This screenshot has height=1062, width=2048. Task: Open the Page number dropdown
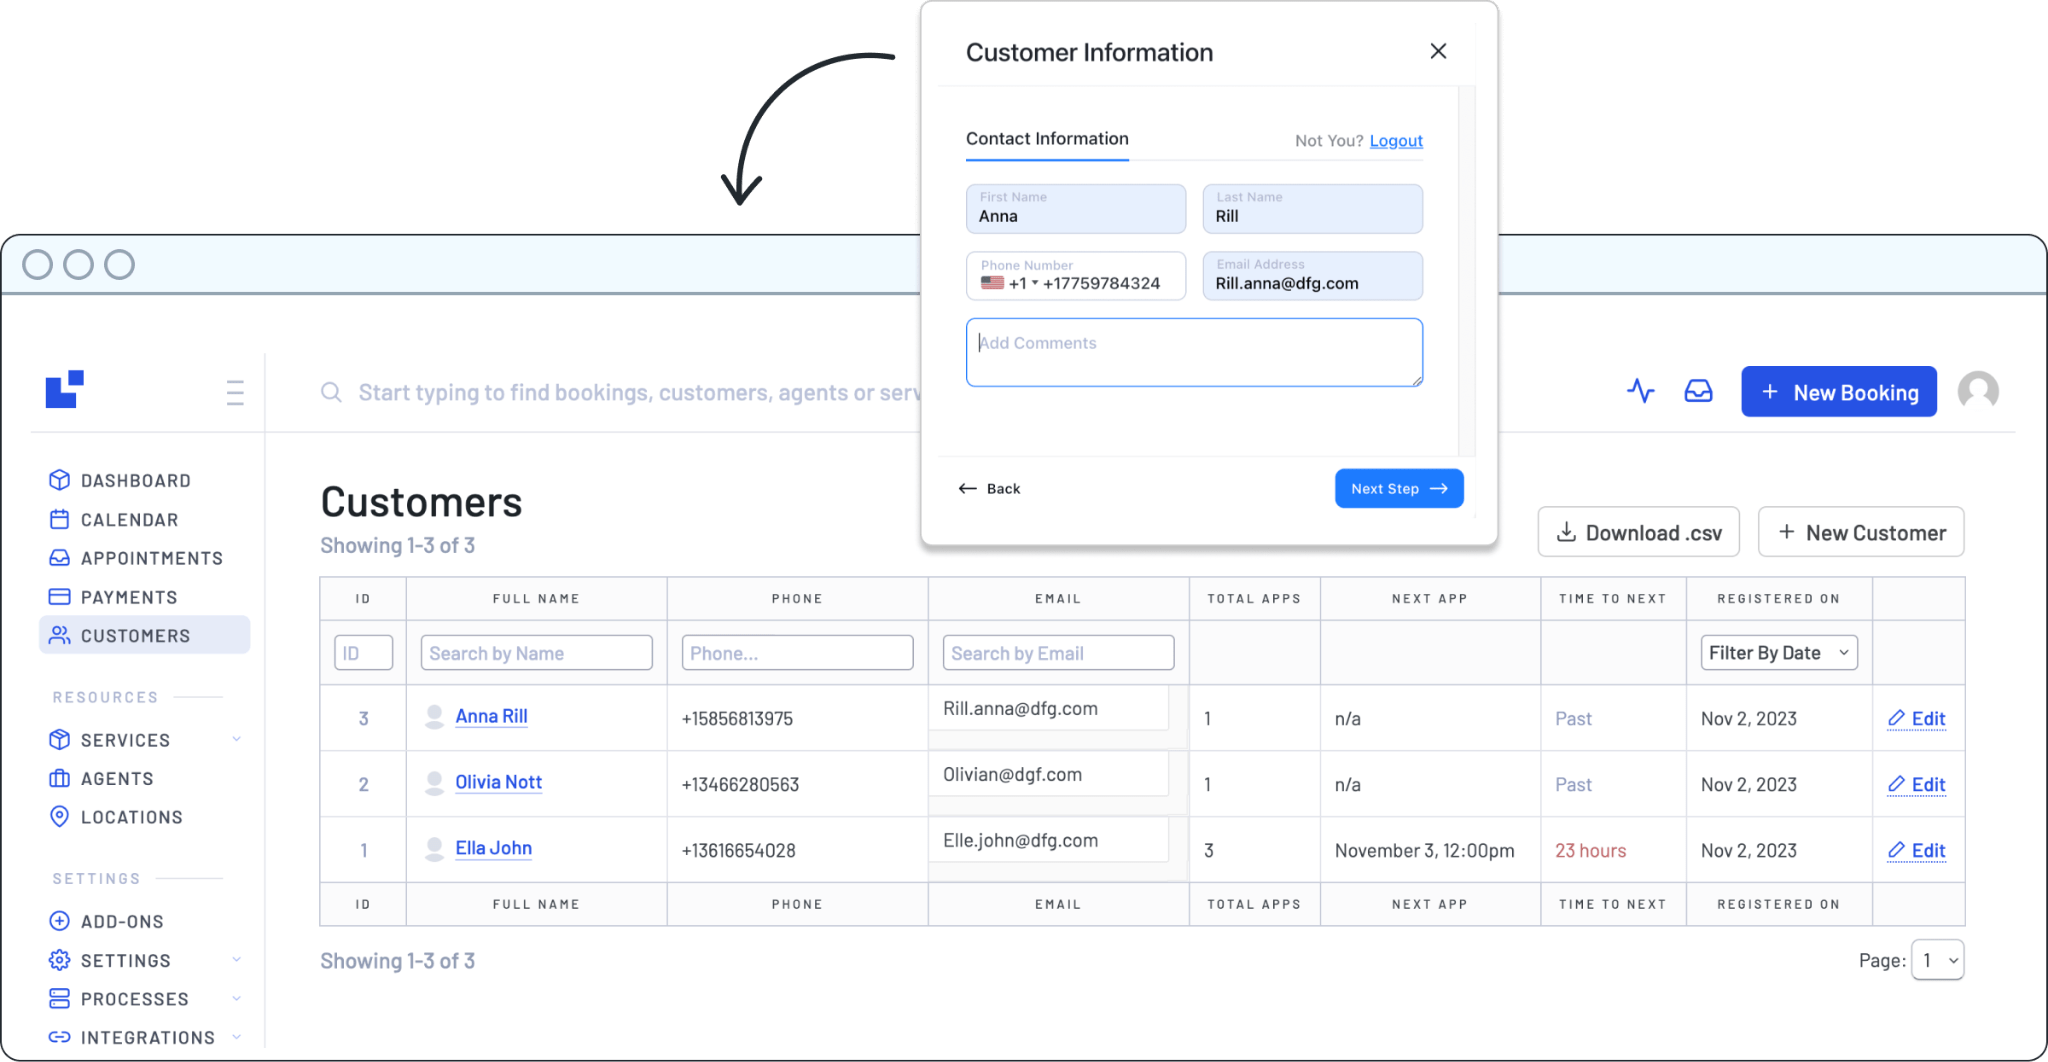(x=1937, y=960)
